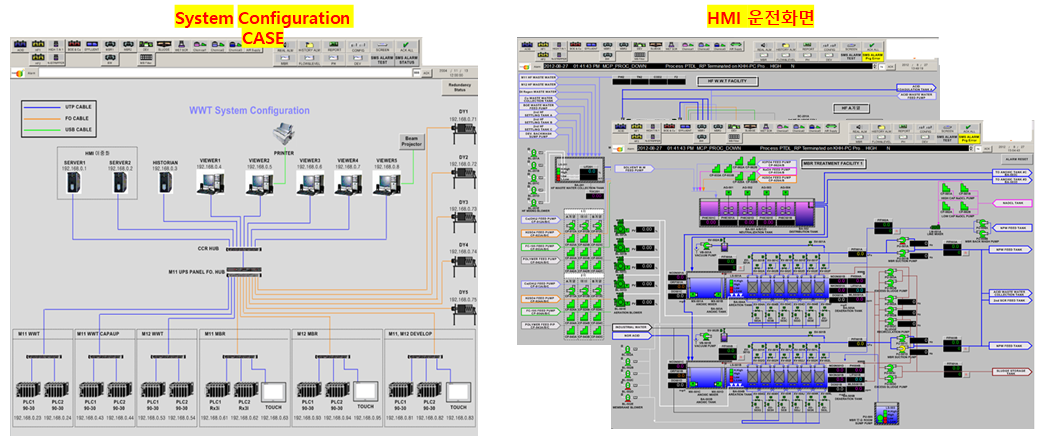1049x441 pixels.
Task: Click ACK ALL checkmark in System Configuration toolbar
Action: coord(405,45)
